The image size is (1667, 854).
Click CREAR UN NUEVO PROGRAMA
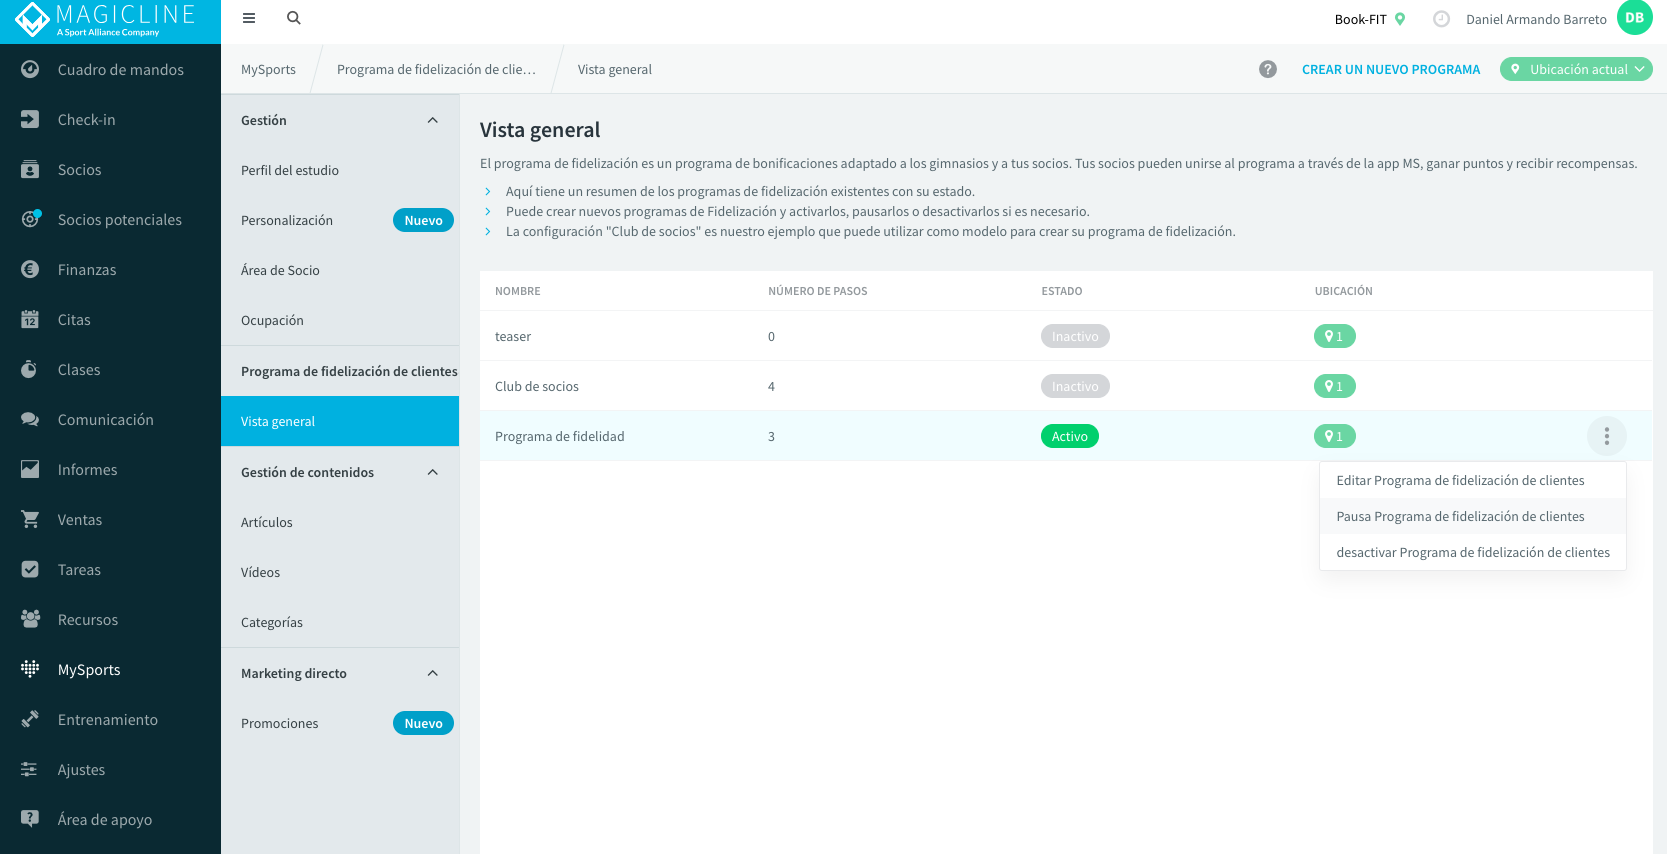pos(1391,69)
